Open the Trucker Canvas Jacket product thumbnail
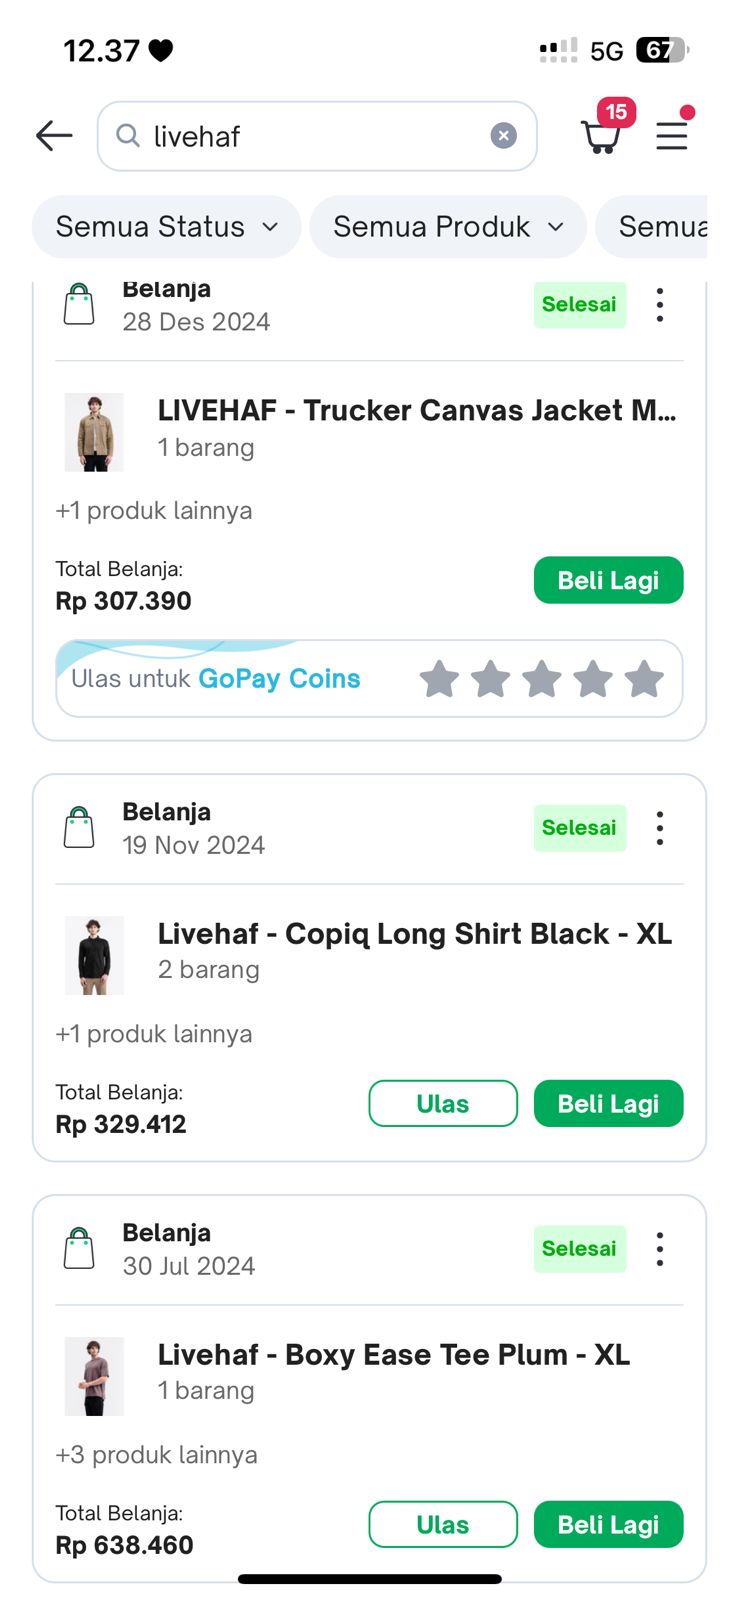 click(x=94, y=432)
